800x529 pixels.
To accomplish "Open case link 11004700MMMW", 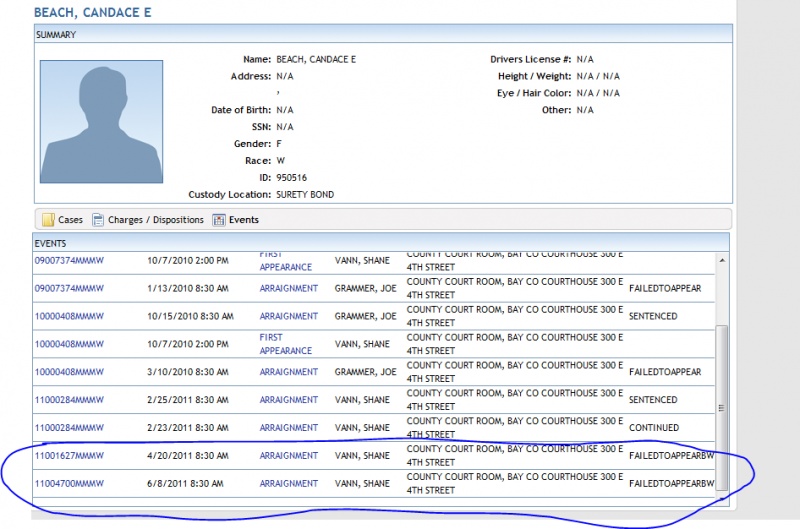I will (69, 484).
